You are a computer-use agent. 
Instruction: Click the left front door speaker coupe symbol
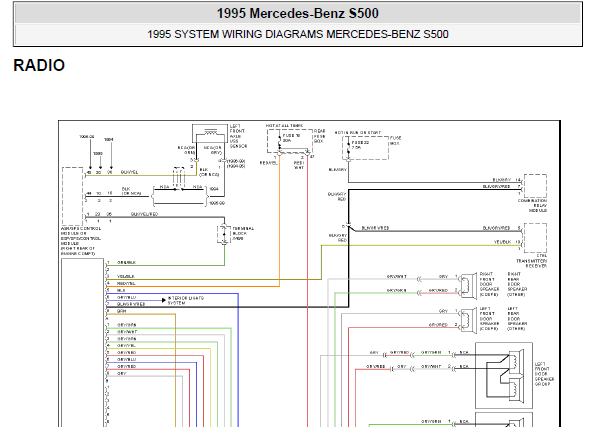pyautogui.click(x=469, y=320)
